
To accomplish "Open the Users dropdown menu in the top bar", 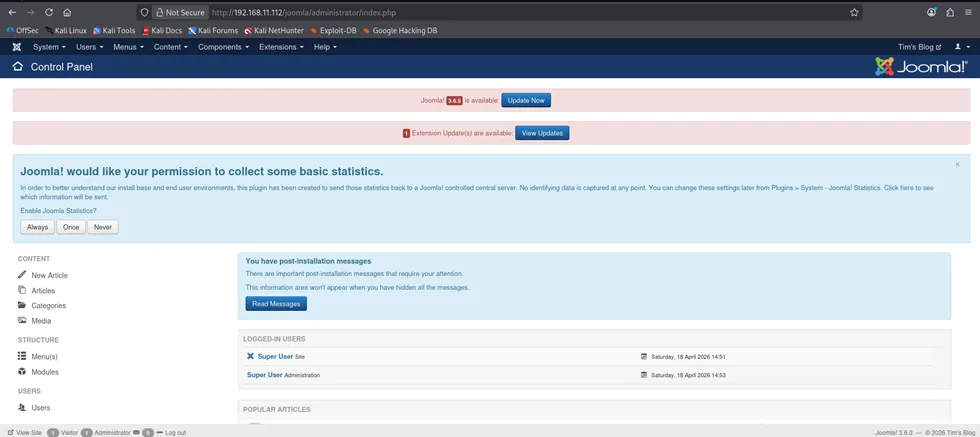I will [89, 47].
